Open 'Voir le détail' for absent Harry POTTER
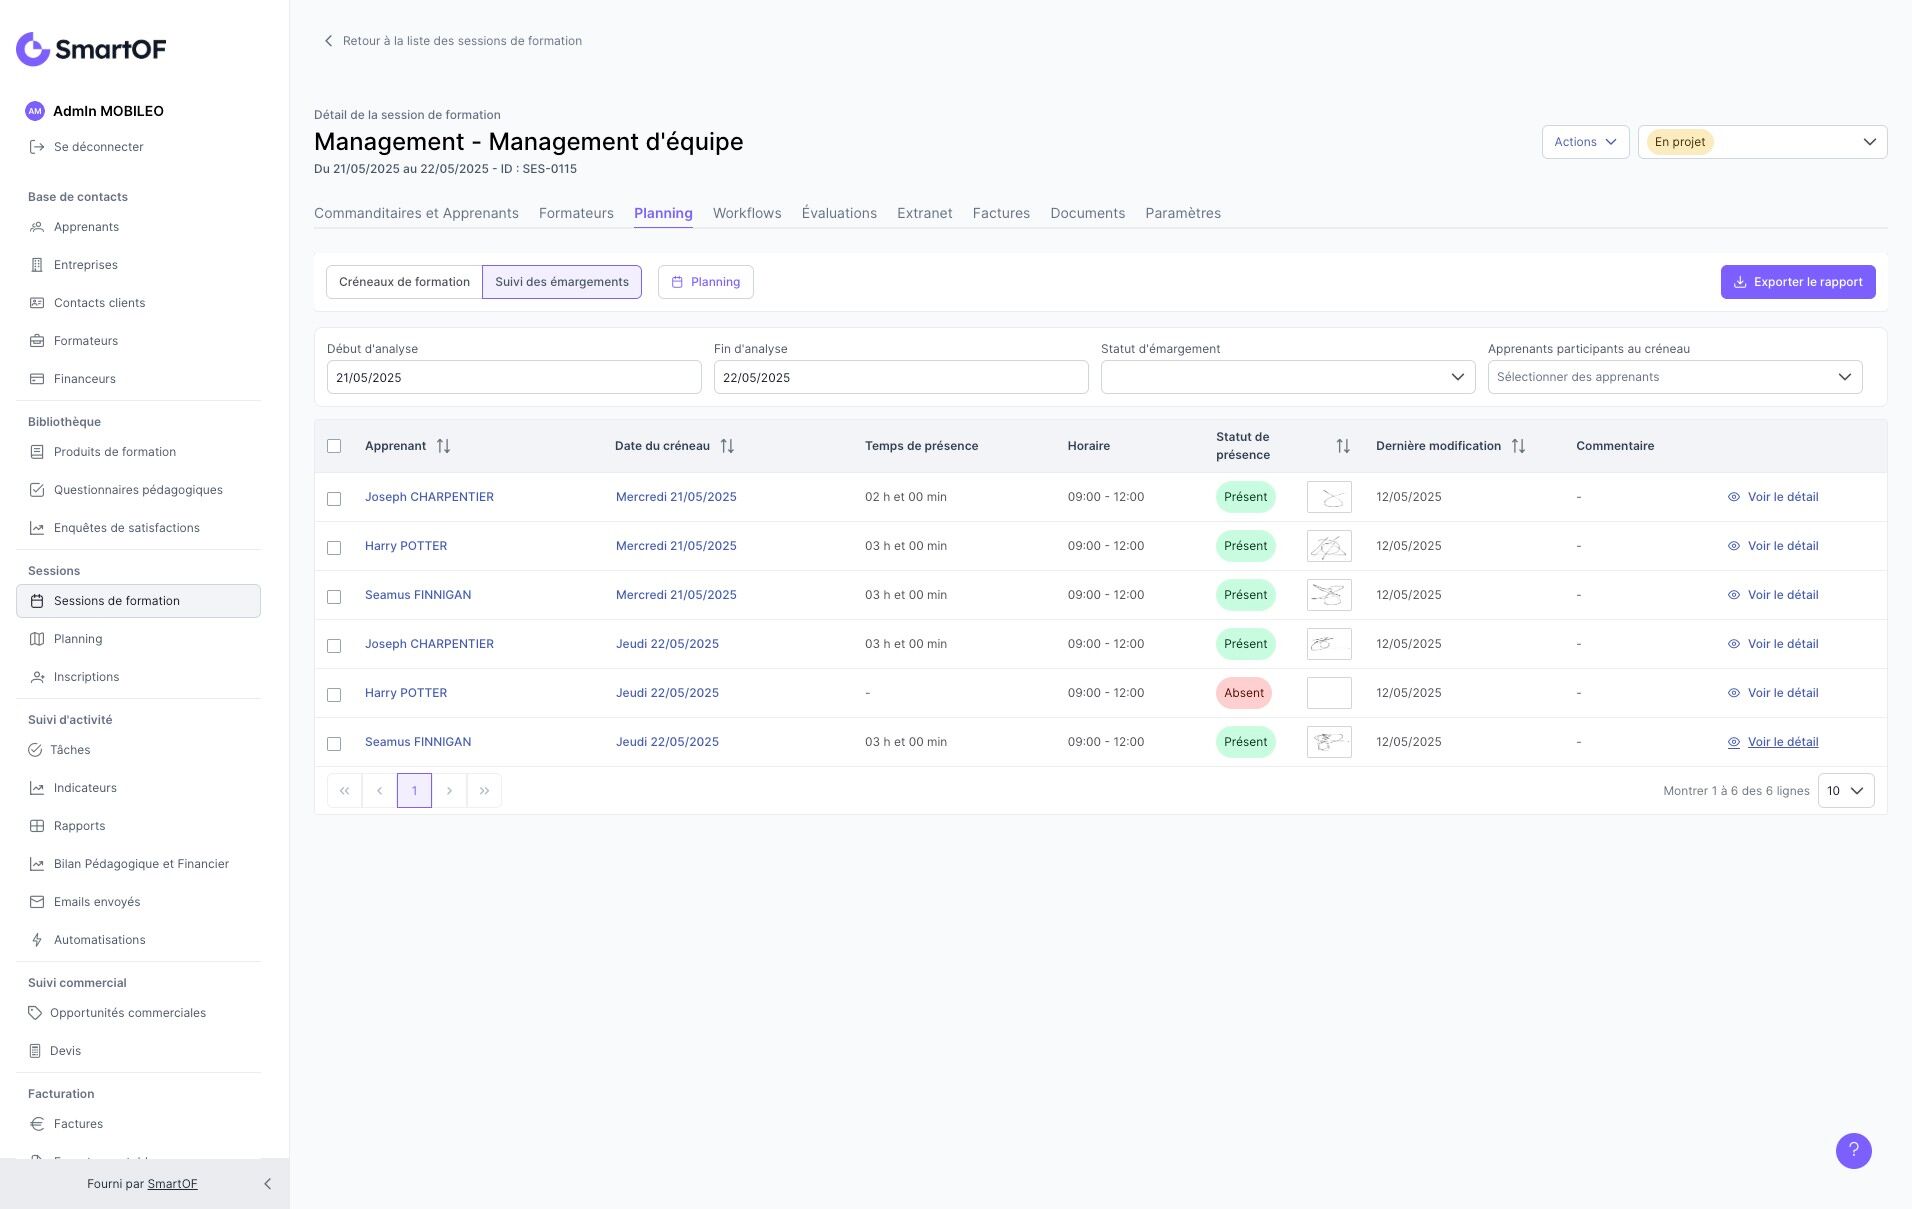Image resolution: width=1912 pixels, height=1209 pixels. [1782, 693]
